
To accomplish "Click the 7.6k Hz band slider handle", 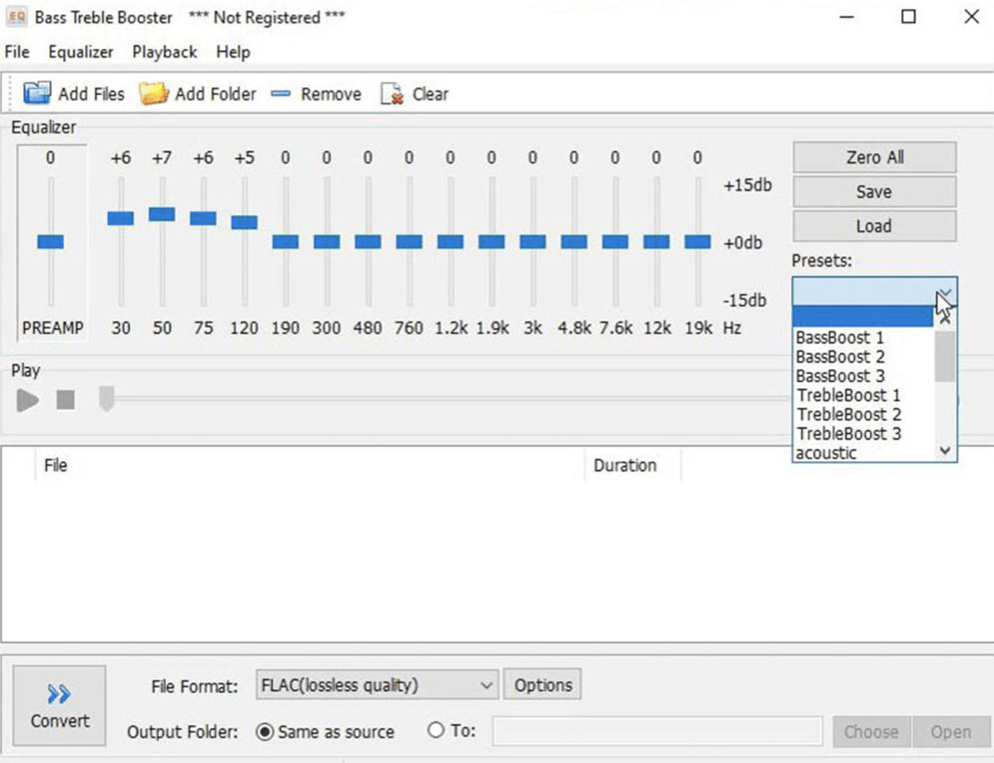I will (x=615, y=241).
